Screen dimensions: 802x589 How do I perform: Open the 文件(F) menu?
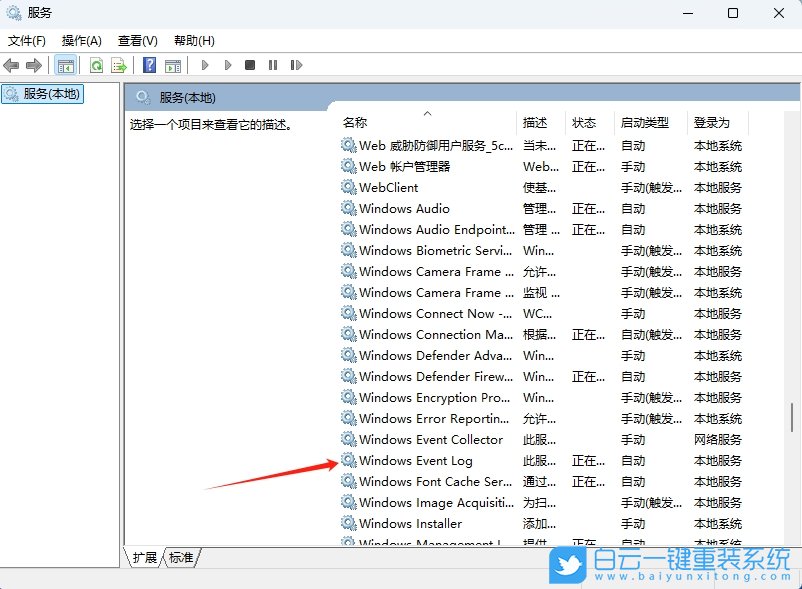(25, 40)
